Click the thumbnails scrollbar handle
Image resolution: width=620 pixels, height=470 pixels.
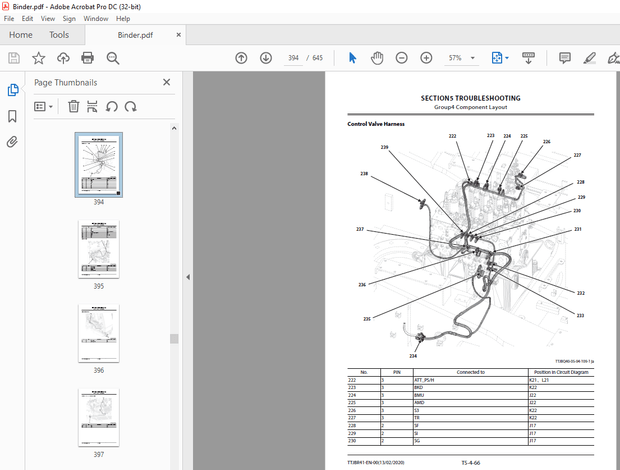point(174,339)
